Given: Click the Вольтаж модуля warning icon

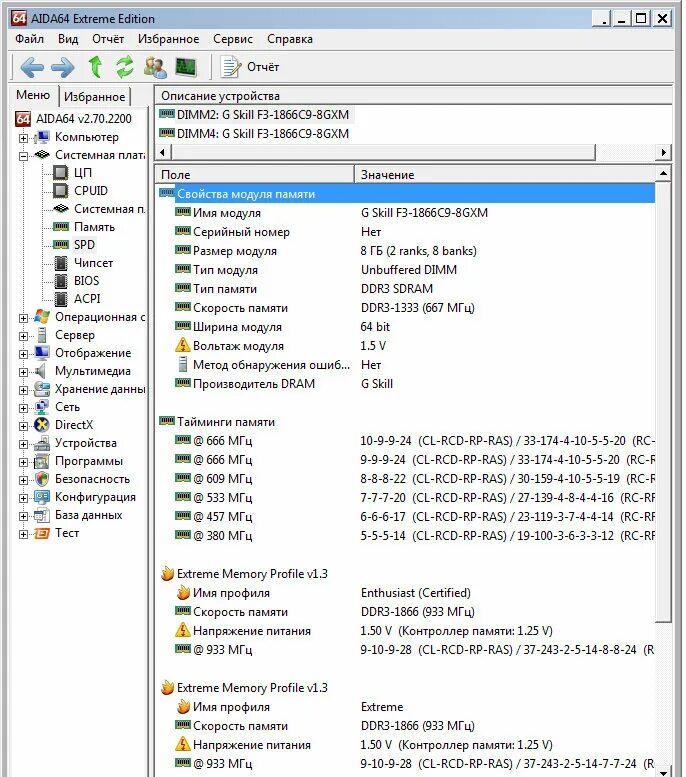Looking at the screenshot, I should (x=183, y=345).
